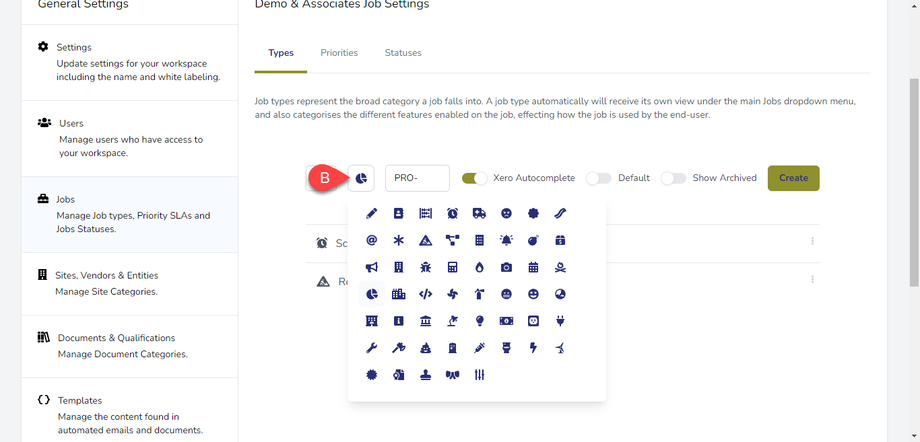Choose the ambulance icon
This screenshot has width=920, height=442.
479,213
